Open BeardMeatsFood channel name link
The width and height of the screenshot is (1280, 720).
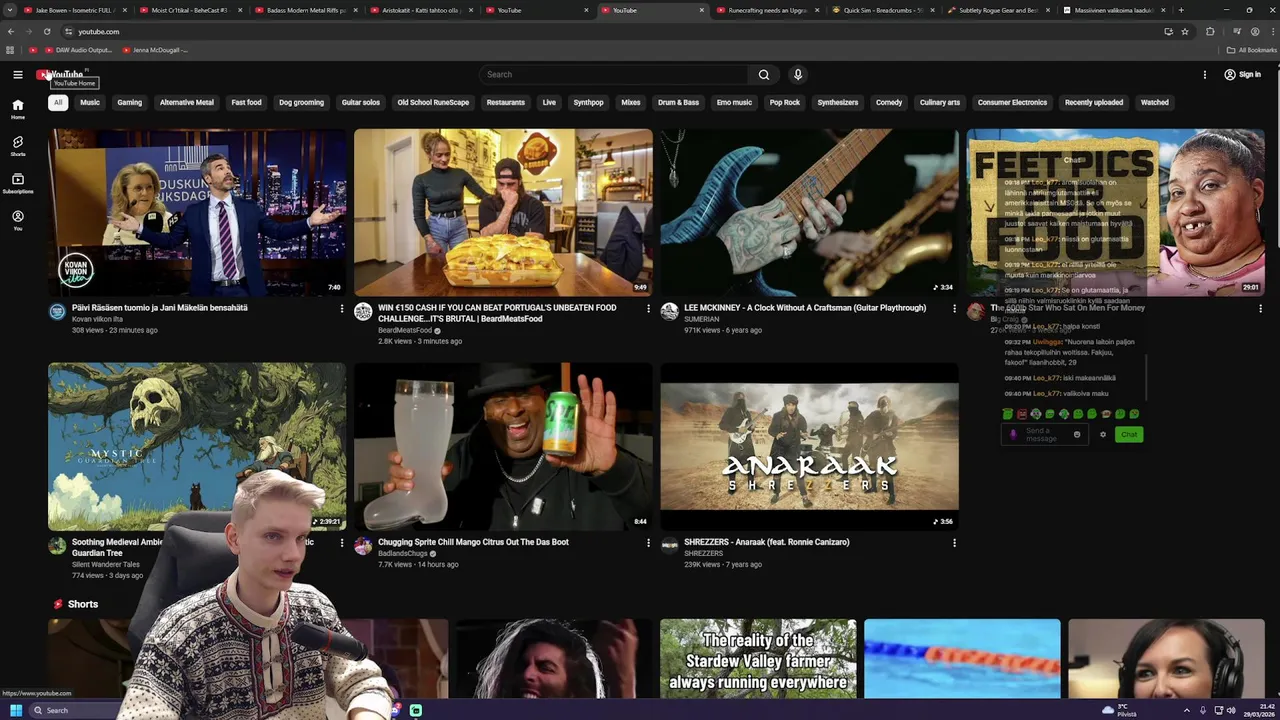[x=405, y=330]
